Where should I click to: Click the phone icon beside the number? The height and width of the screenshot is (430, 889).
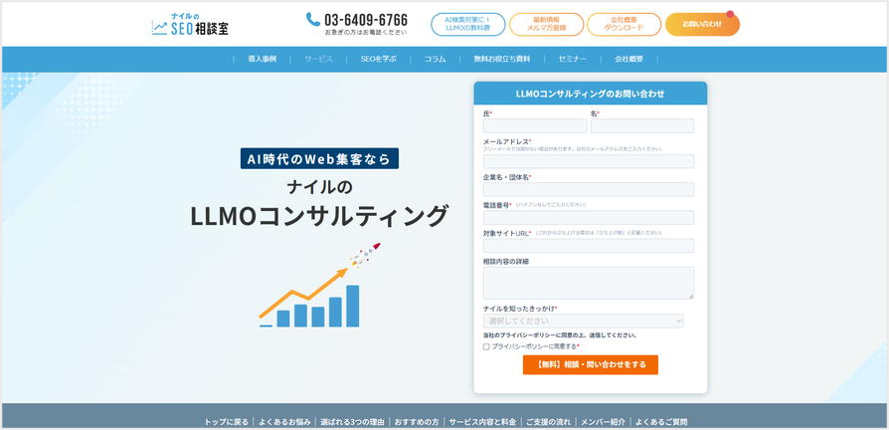click(313, 19)
